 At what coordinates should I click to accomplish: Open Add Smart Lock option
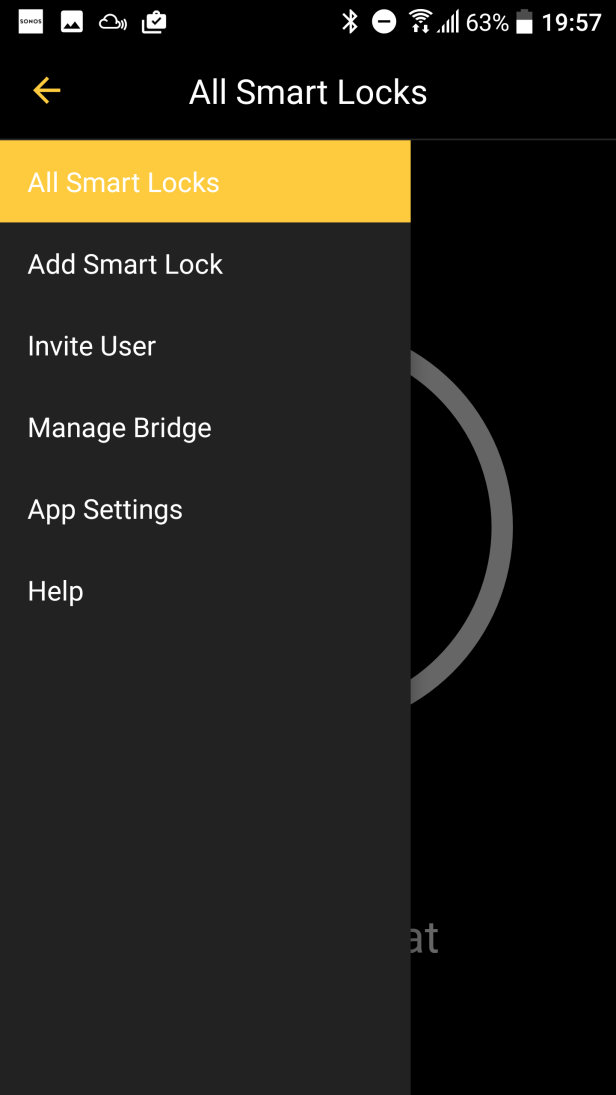pyautogui.click(x=126, y=264)
